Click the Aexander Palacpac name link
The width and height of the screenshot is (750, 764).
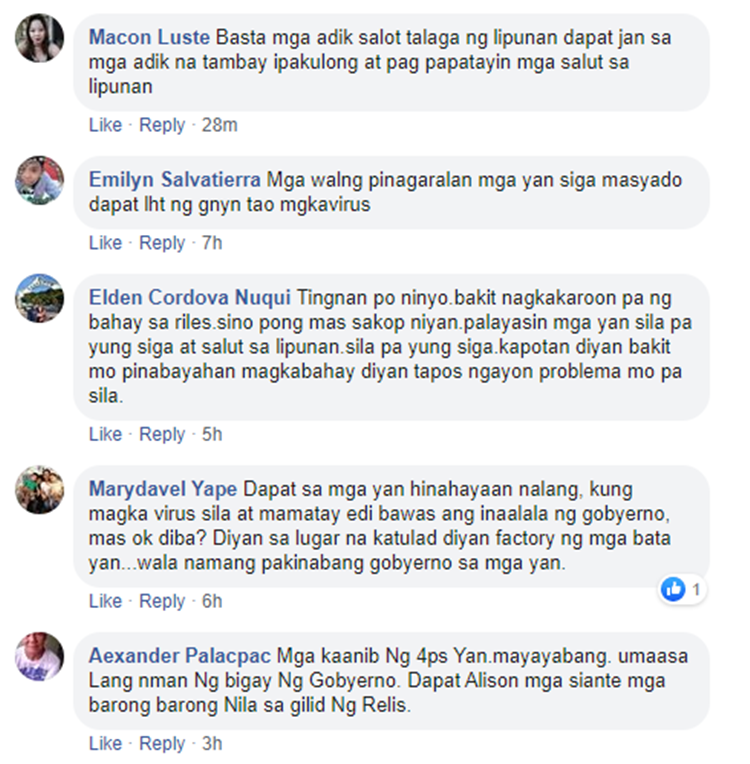pyautogui.click(x=179, y=656)
